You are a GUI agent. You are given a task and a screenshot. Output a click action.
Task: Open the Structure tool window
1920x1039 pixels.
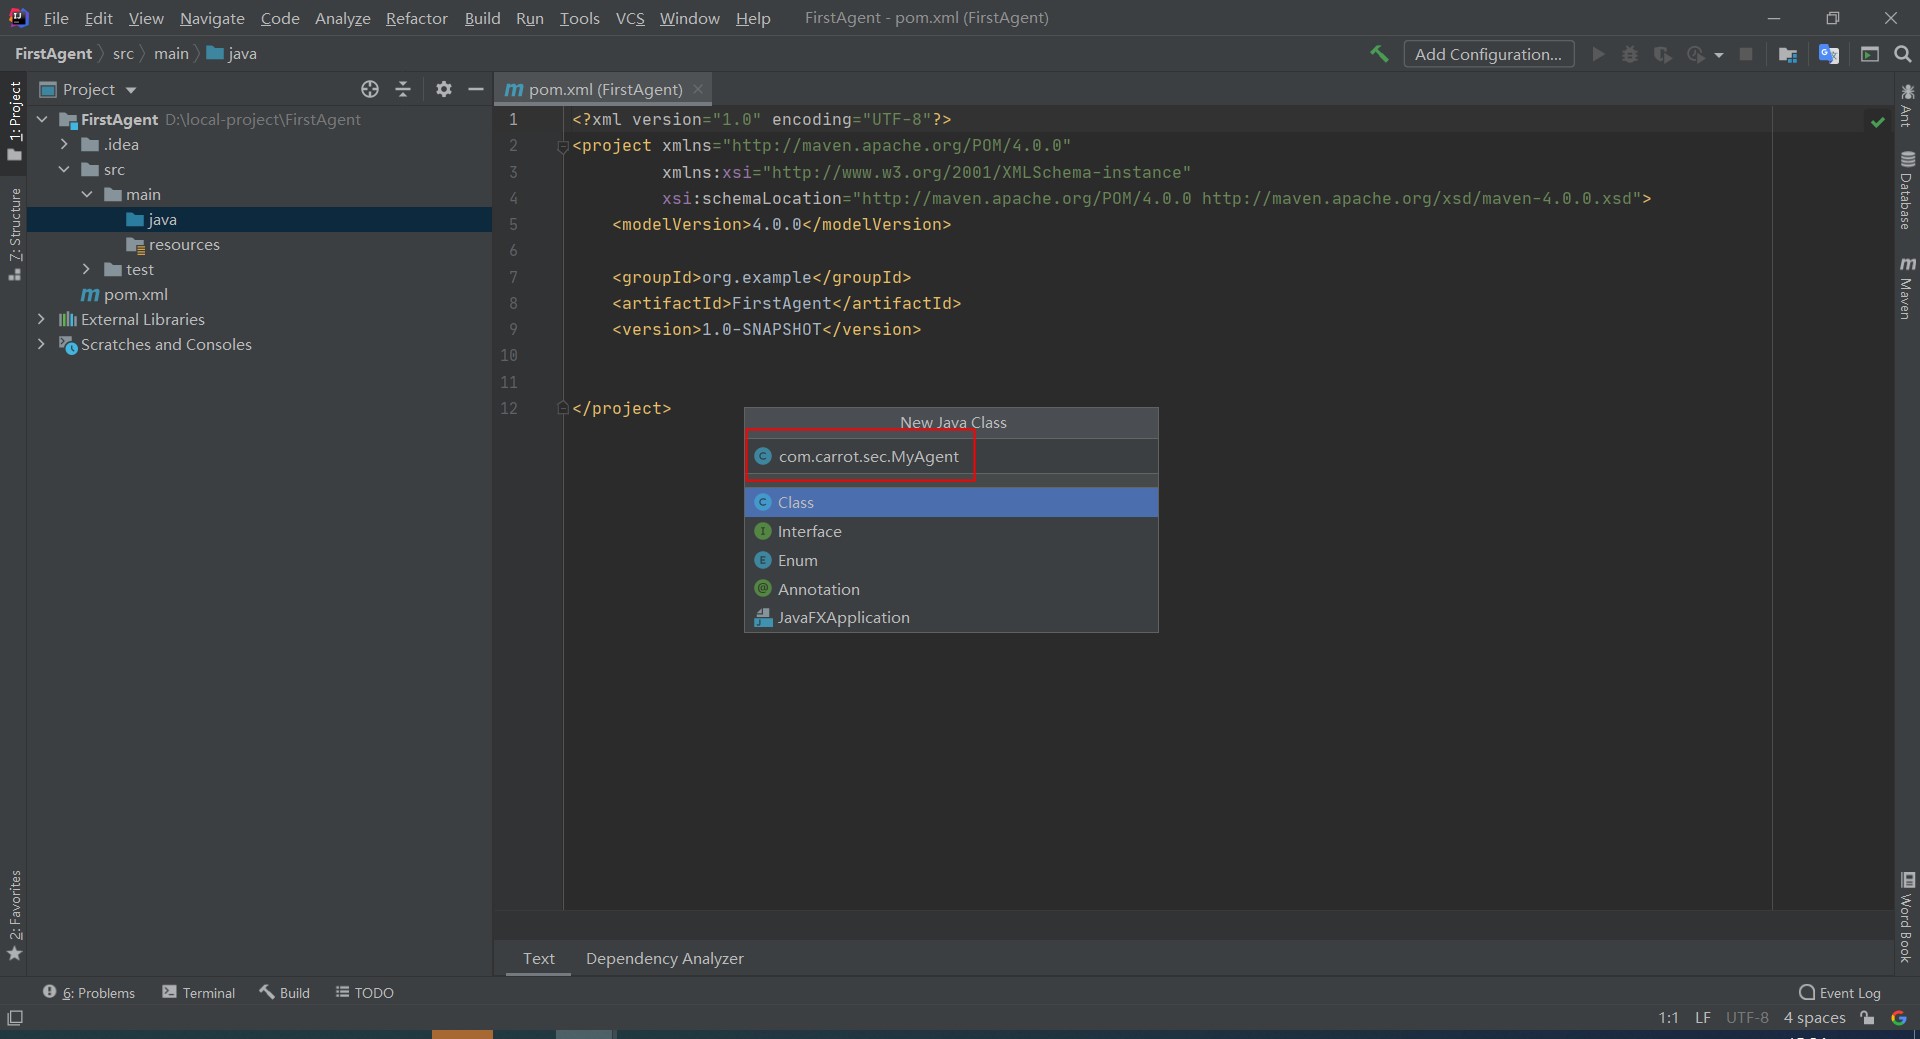[x=14, y=234]
